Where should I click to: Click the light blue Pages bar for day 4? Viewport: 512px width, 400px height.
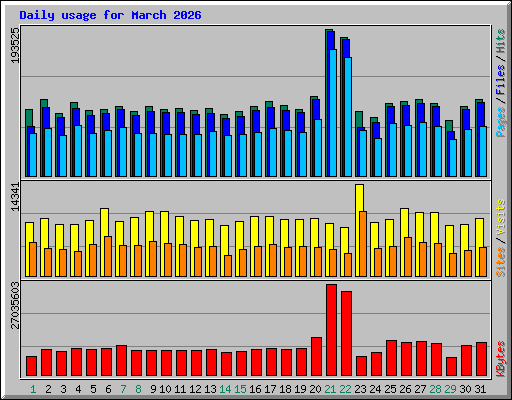(78, 151)
